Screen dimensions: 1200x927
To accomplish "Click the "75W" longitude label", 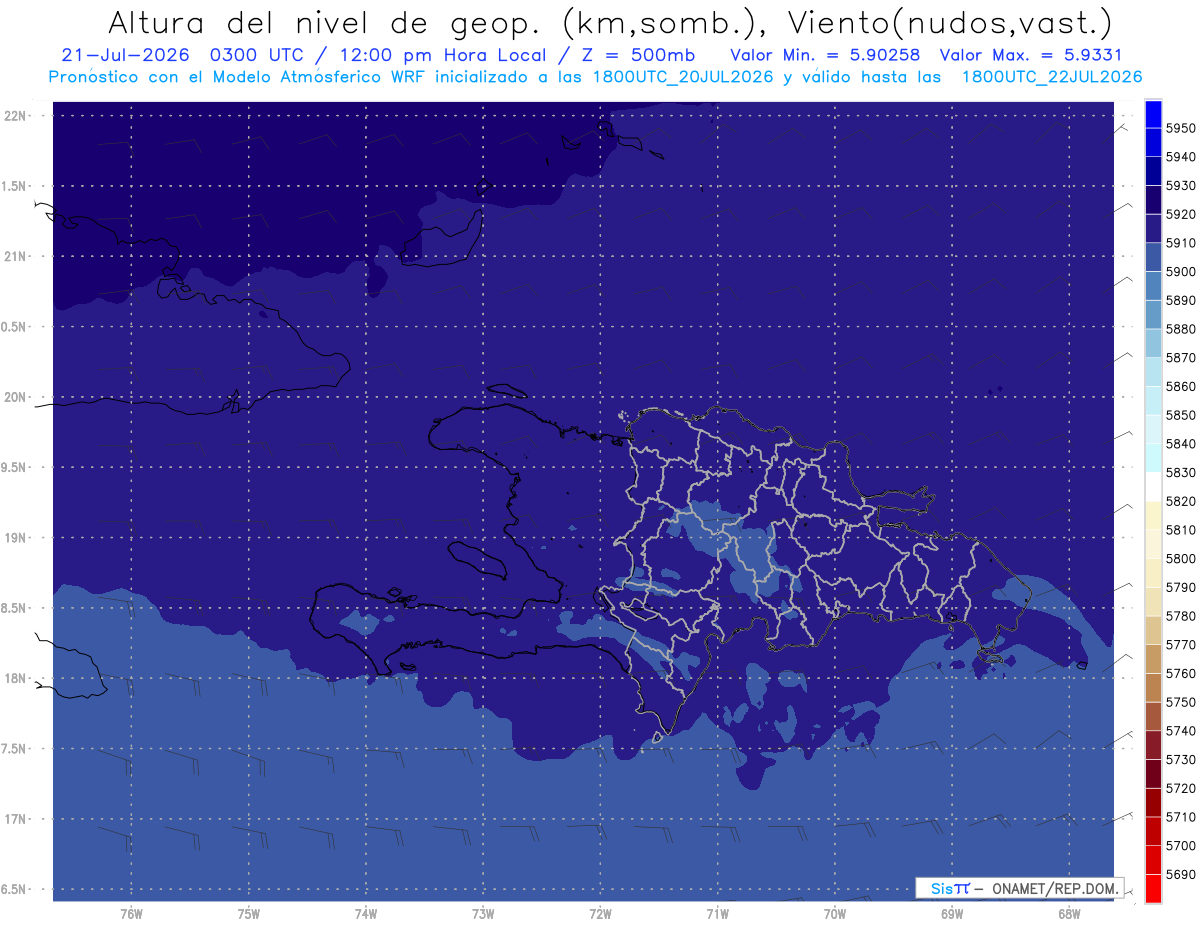I will (x=249, y=913).
